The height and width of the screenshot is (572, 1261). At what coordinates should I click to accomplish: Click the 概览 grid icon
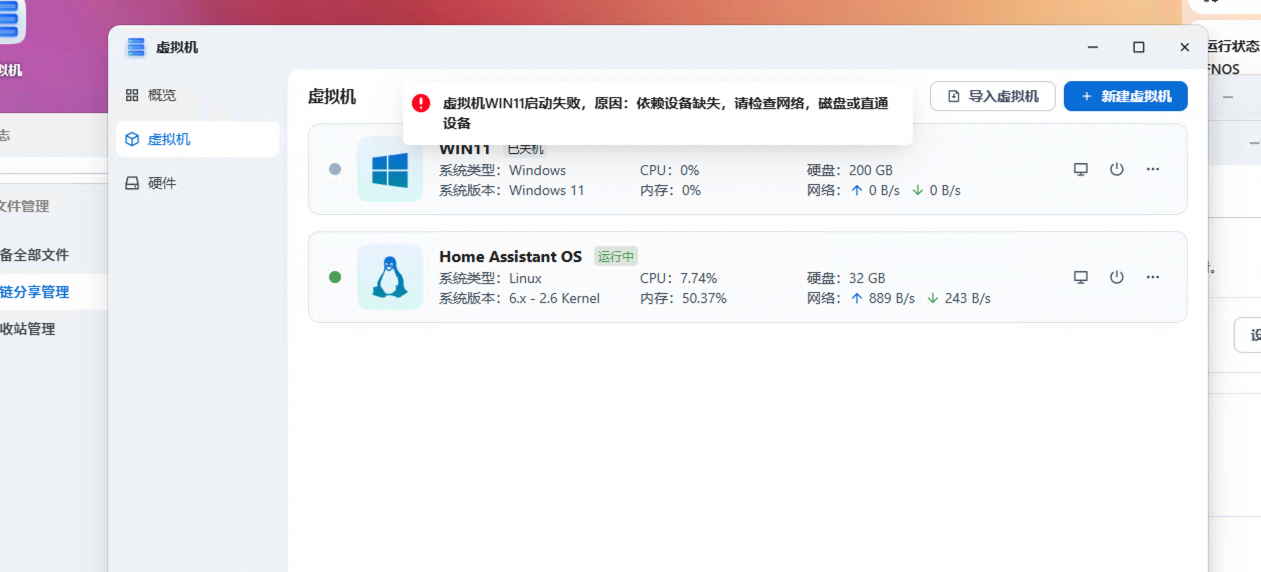pos(132,95)
